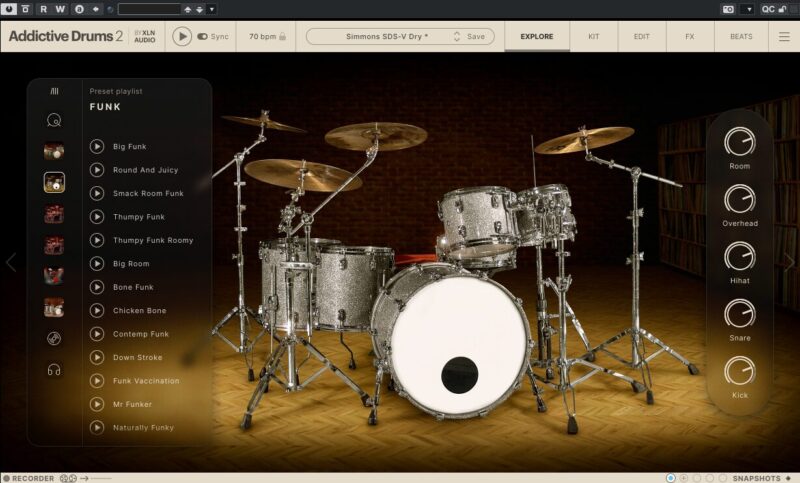Screen dimensions: 800x483
Task: Open the headphones icon in sidebar
Action: [x=54, y=370]
